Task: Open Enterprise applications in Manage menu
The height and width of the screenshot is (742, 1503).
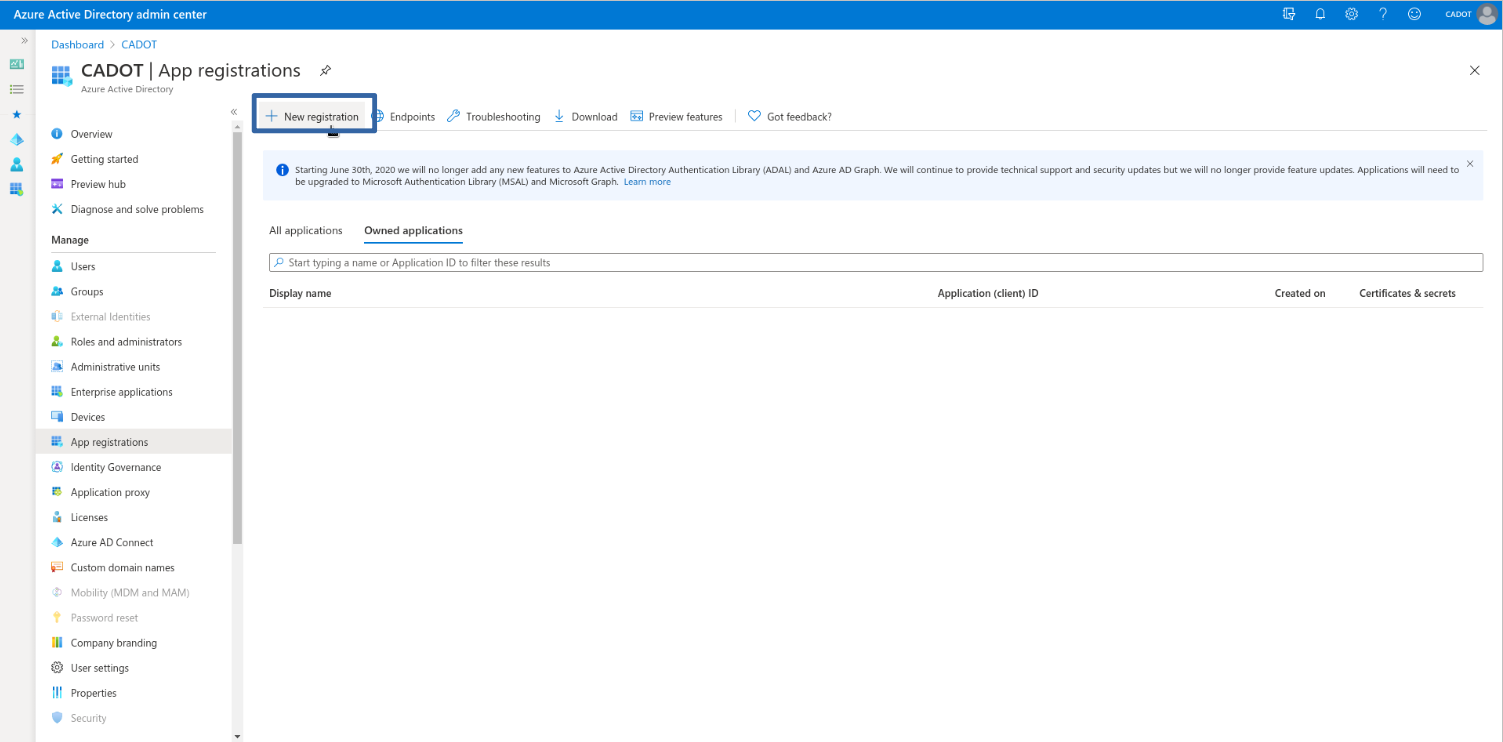Action: click(x=121, y=392)
